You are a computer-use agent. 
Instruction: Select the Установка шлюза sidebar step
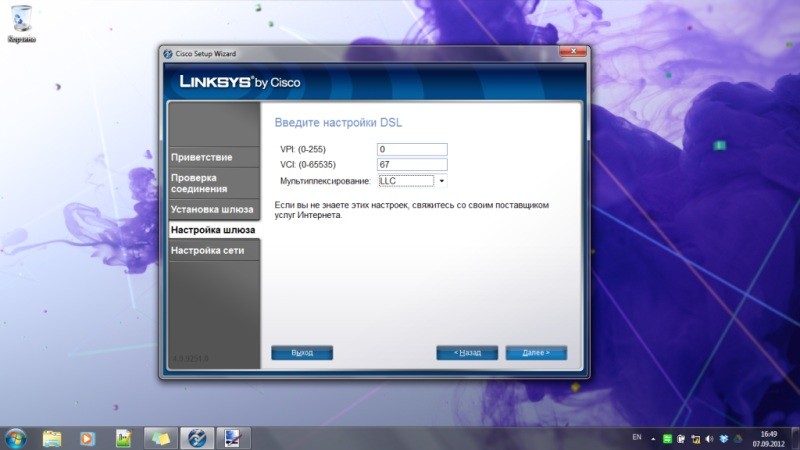click(x=214, y=209)
